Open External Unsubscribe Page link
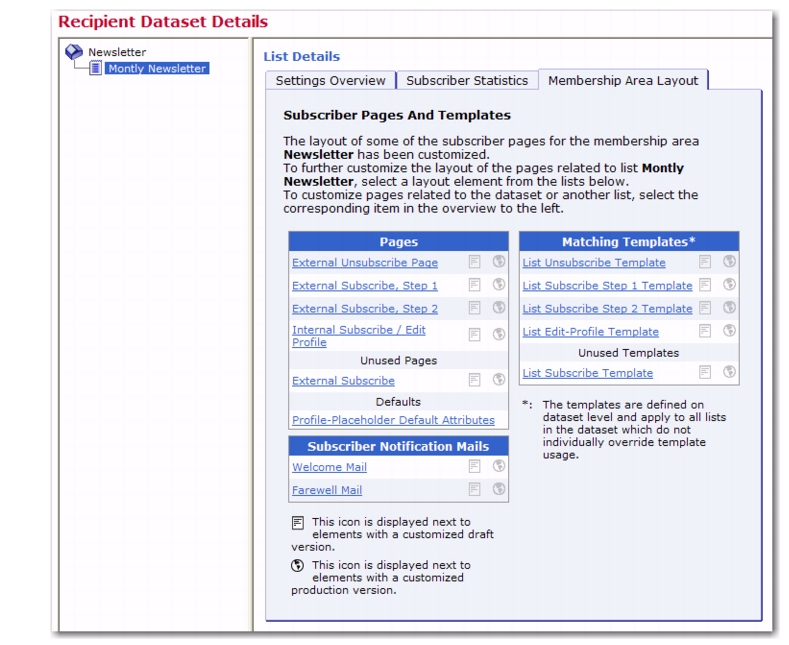 365,263
